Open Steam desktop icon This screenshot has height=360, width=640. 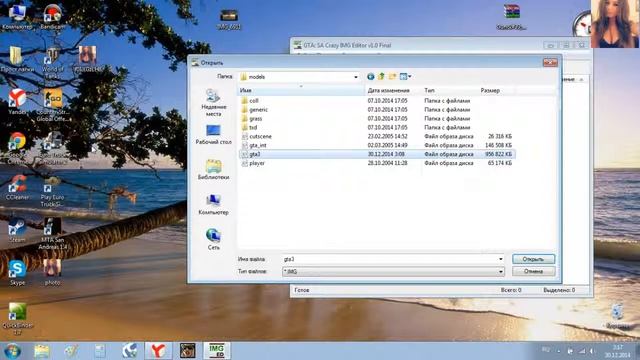pyautogui.click(x=17, y=231)
